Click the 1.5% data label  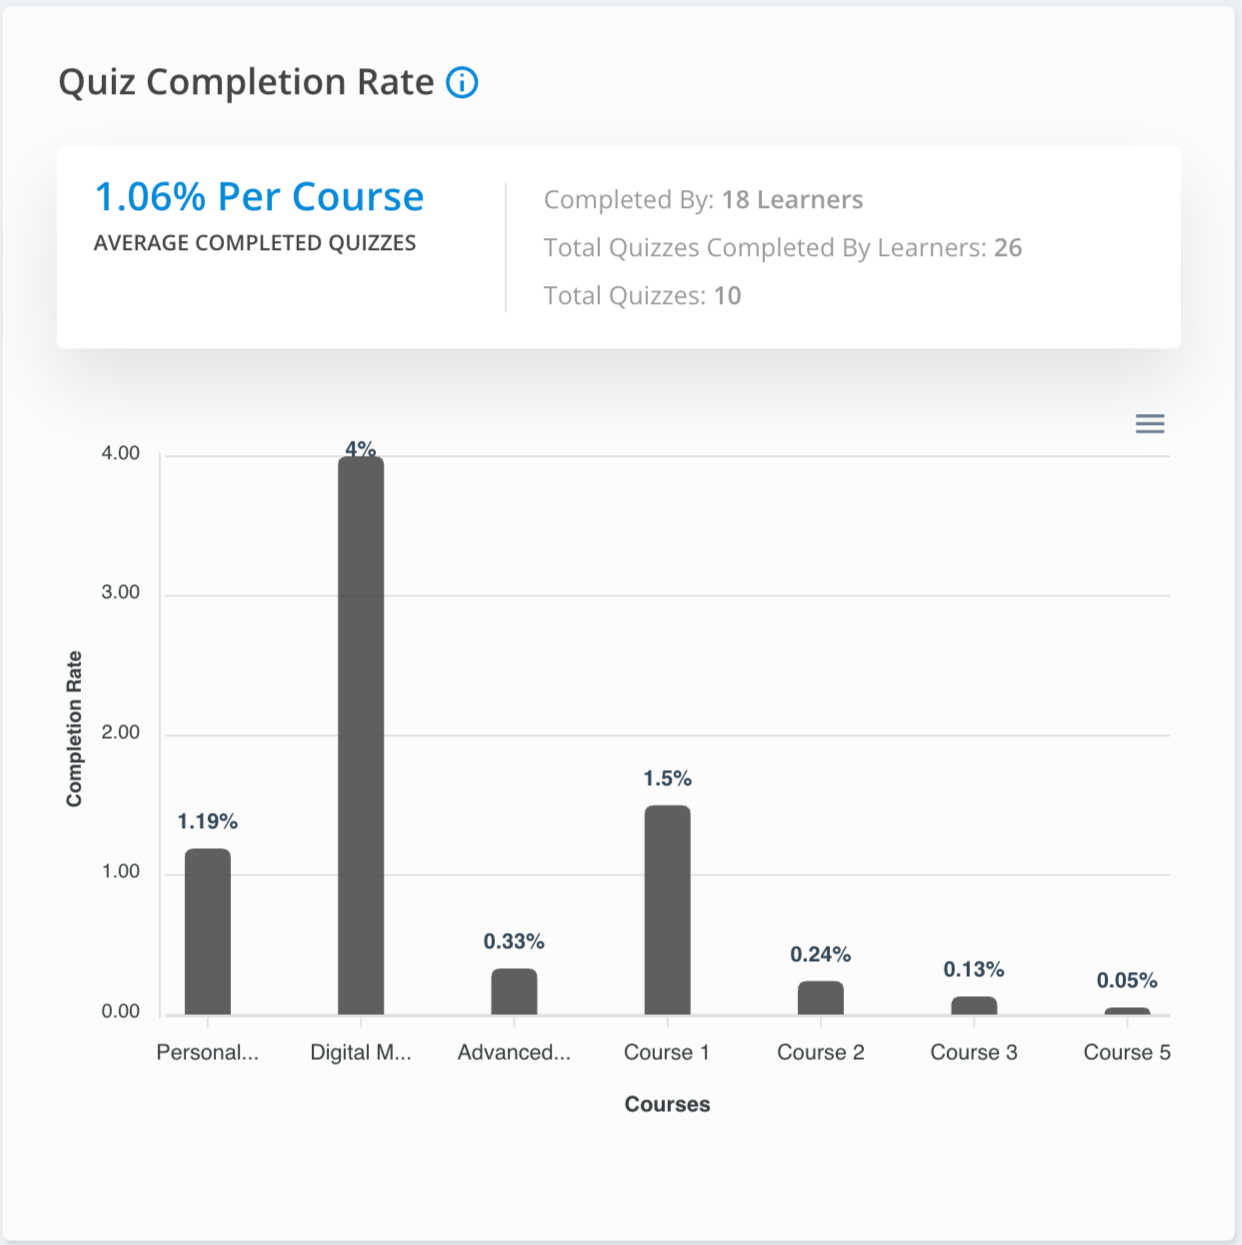coord(667,779)
